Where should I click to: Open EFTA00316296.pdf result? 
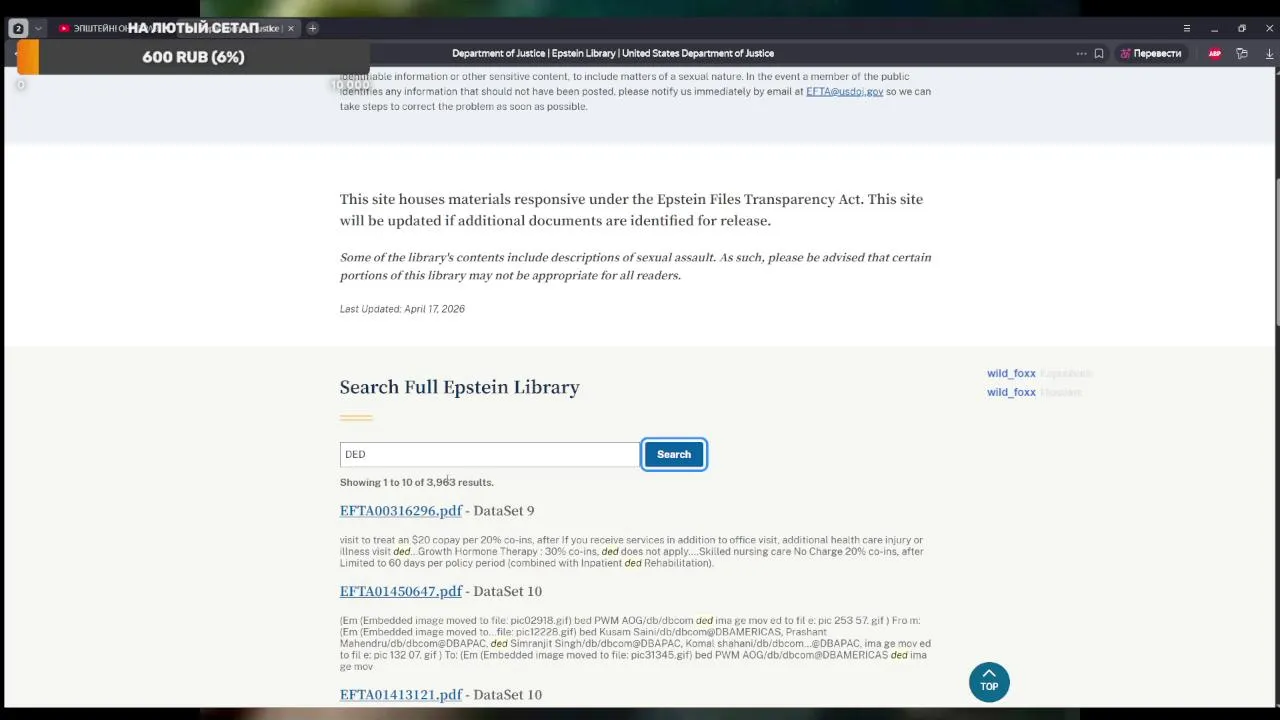(x=401, y=511)
